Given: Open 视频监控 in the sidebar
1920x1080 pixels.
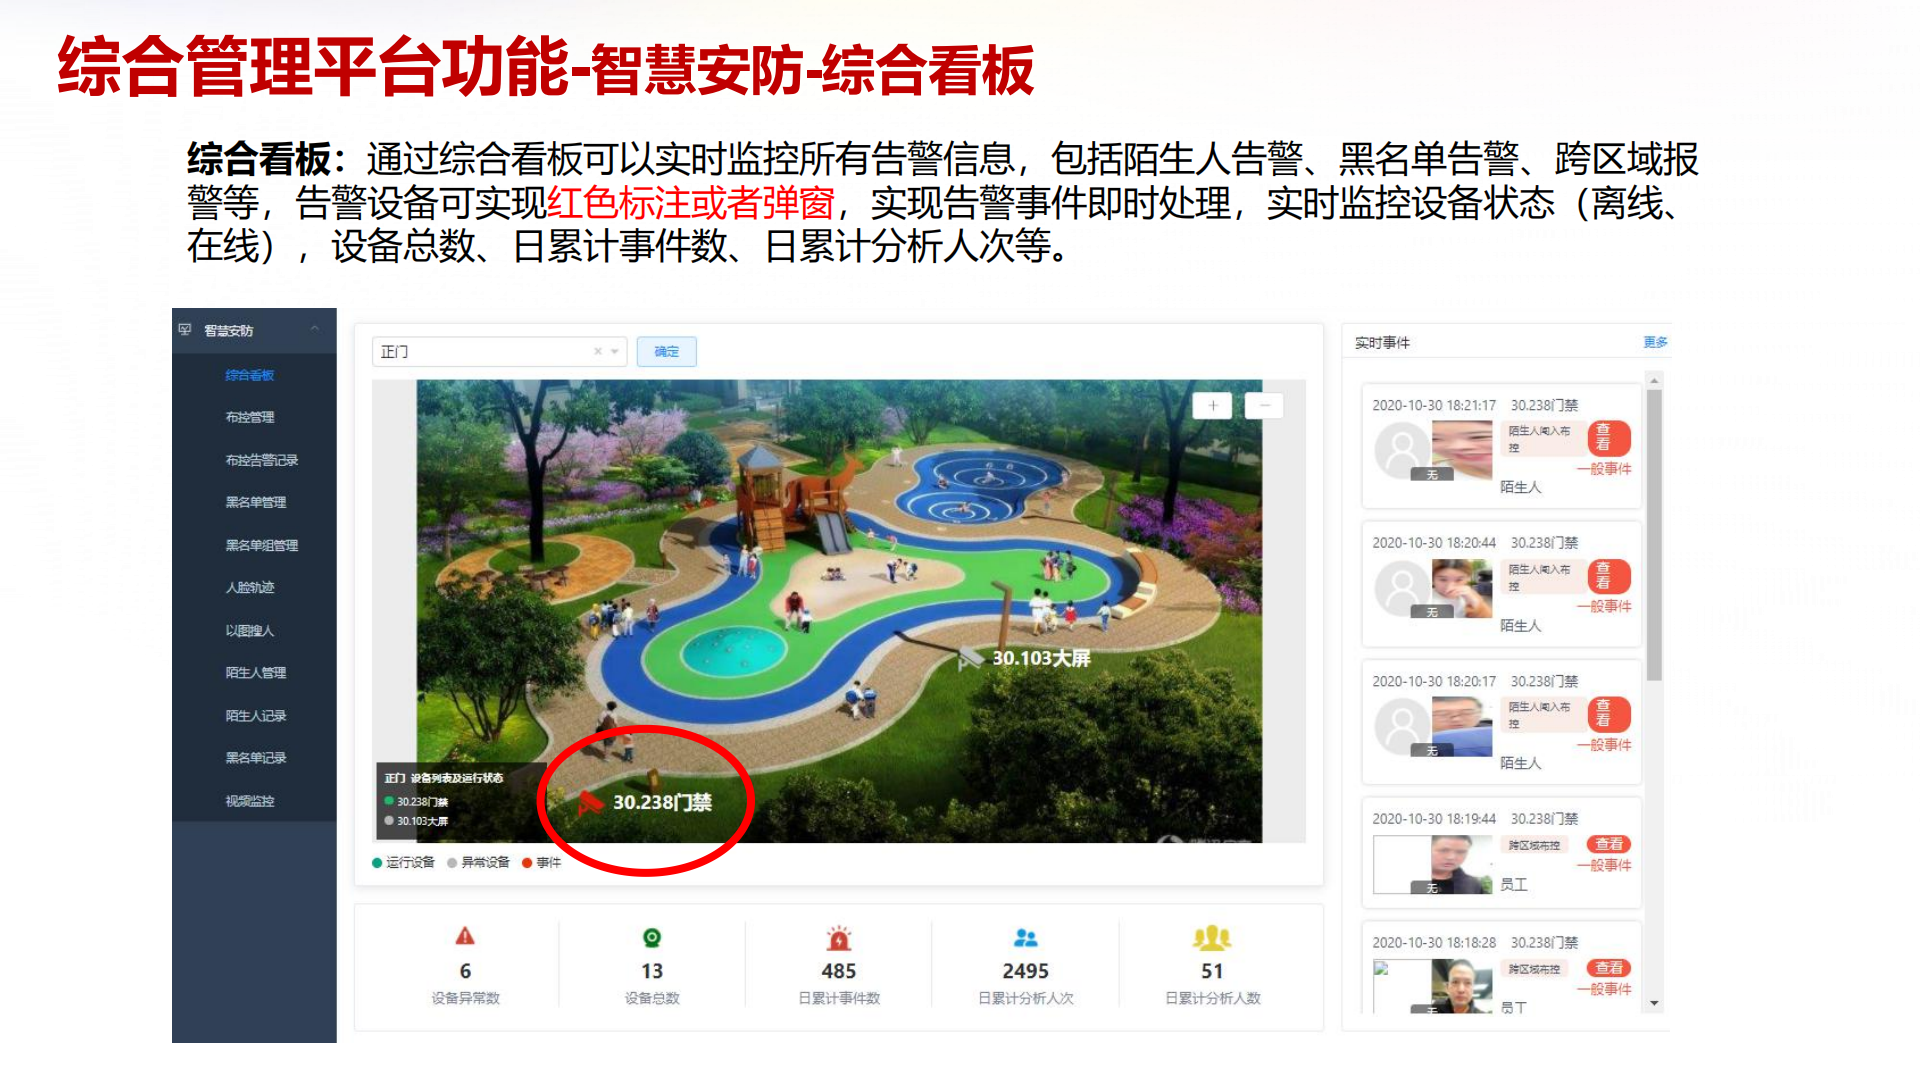Looking at the screenshot, I should (x=250, y=801).
